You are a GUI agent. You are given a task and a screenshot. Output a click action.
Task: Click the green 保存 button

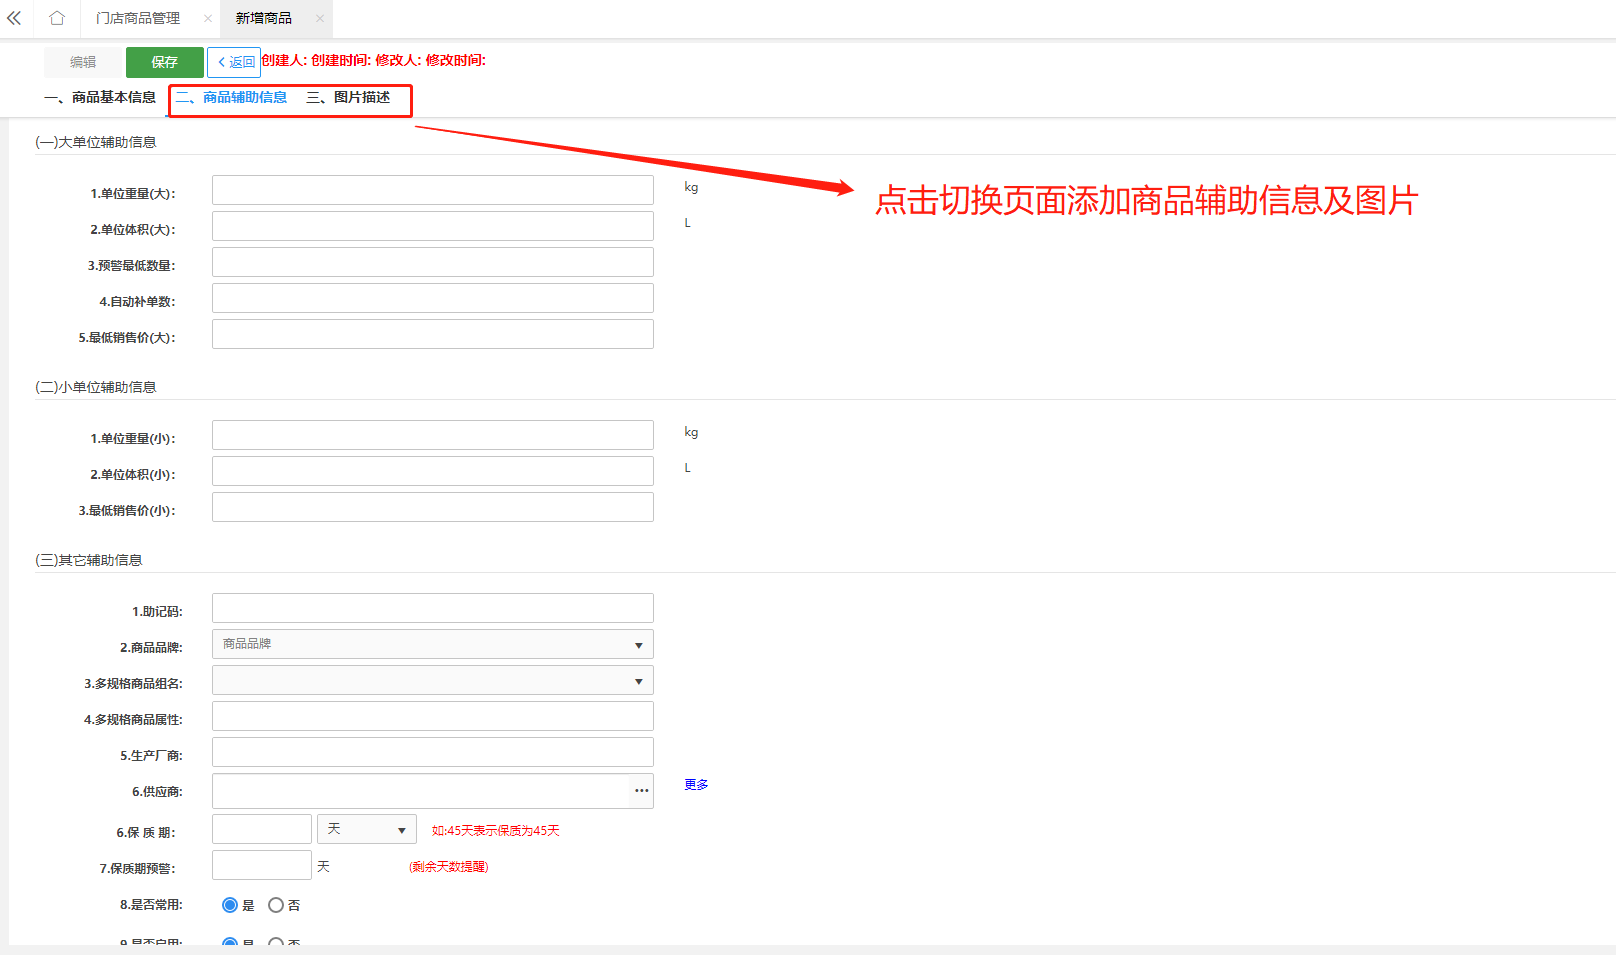pyautogui.click(x=164, y=62)
